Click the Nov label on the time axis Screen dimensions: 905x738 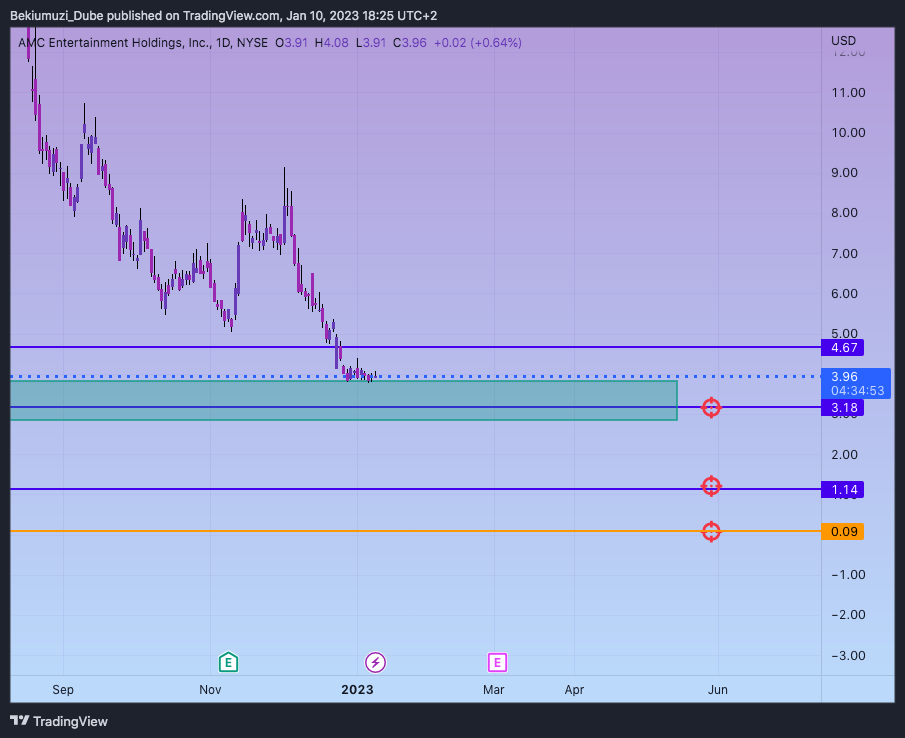click(x=210, y=690)
